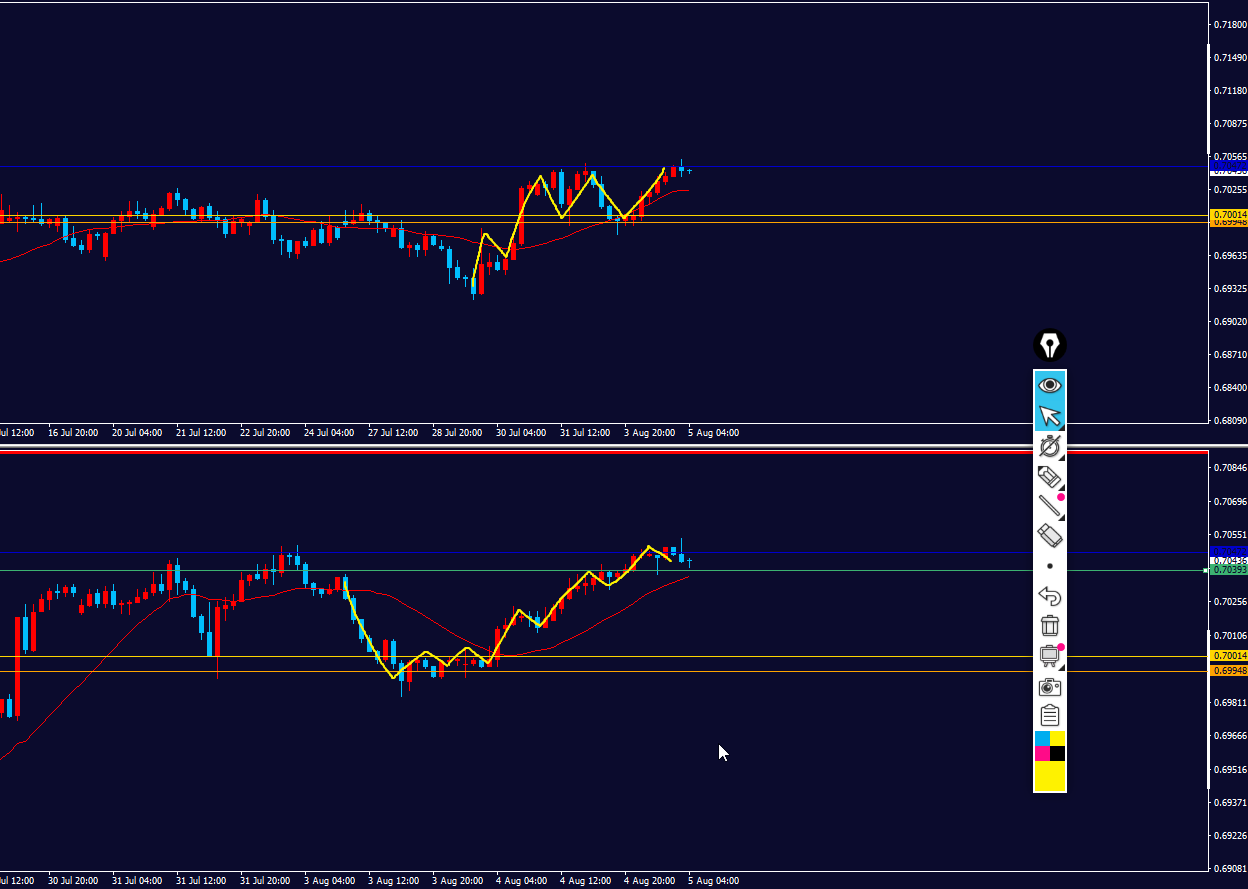
Task: Click the 0.69371 price axis label
Action: click(x=1230, y=803)
